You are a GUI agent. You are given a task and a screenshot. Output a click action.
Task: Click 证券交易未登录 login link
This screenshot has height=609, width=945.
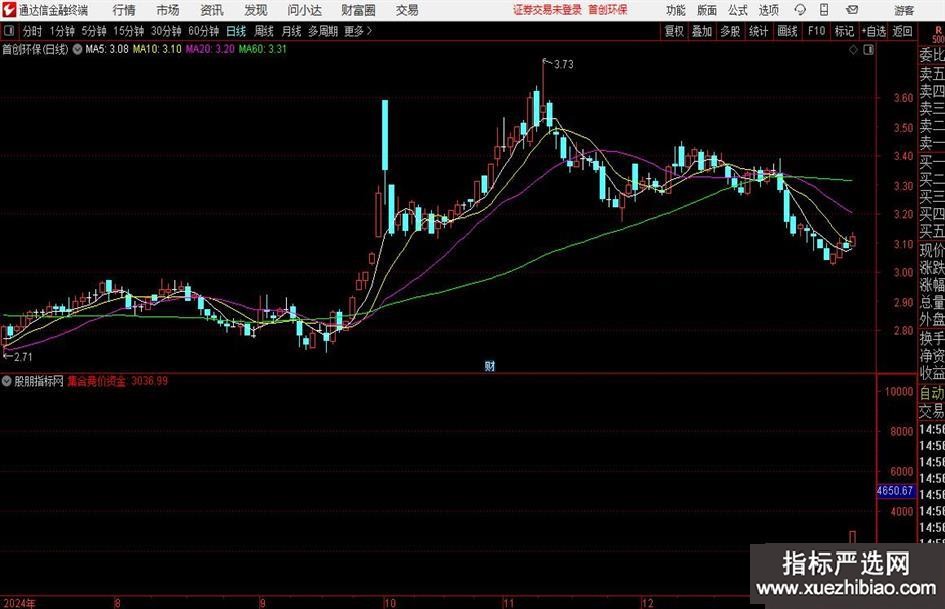546,10
